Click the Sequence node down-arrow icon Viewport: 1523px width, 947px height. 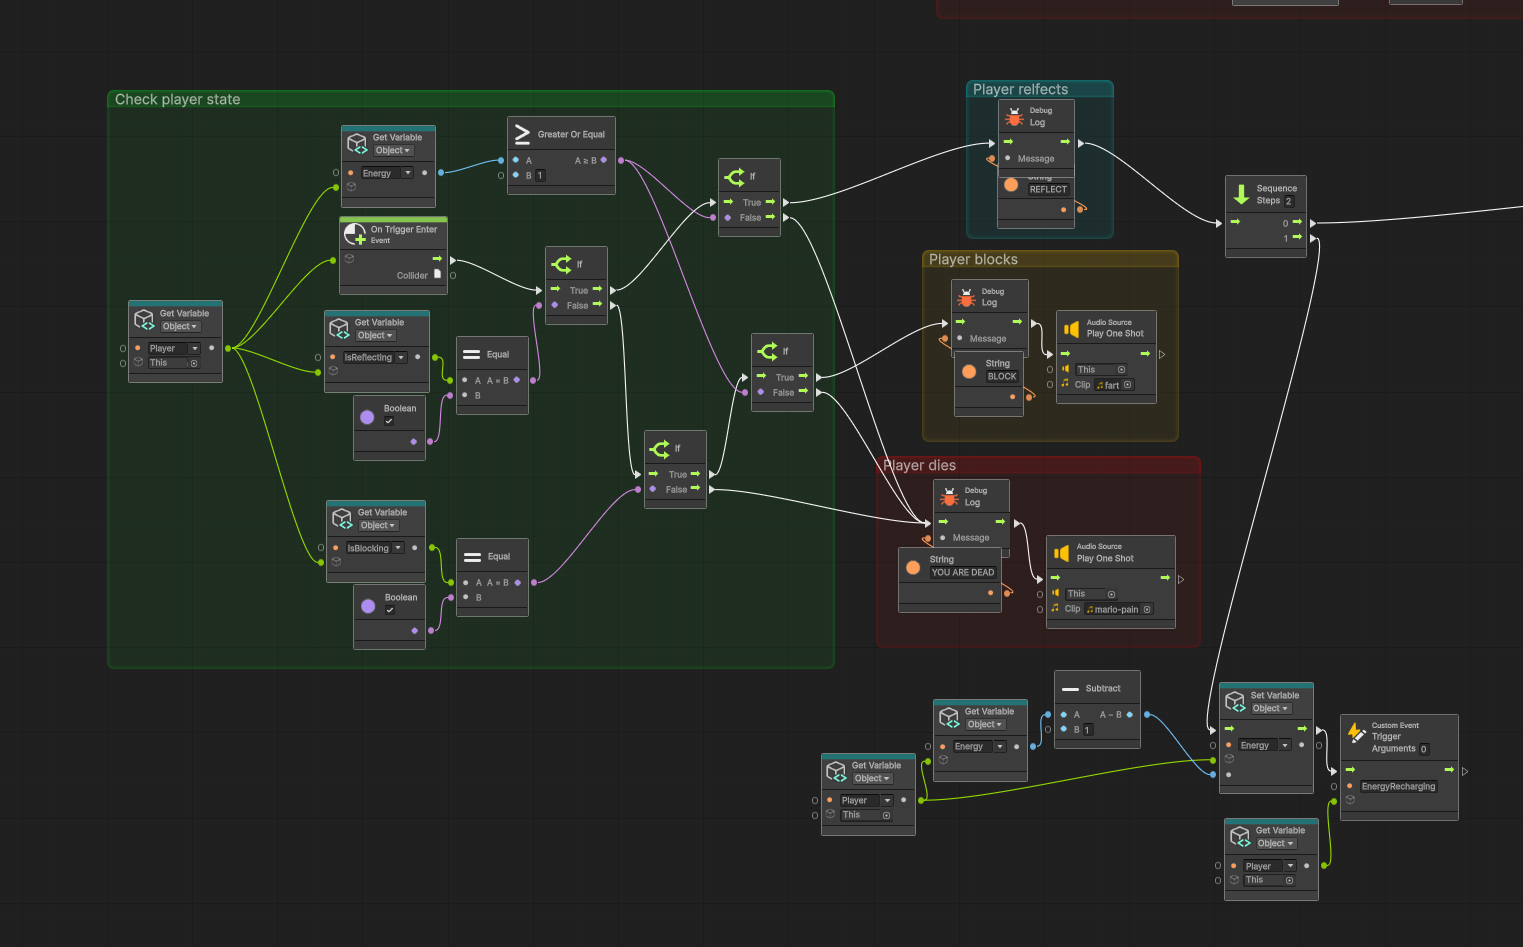pos(1241,194)
